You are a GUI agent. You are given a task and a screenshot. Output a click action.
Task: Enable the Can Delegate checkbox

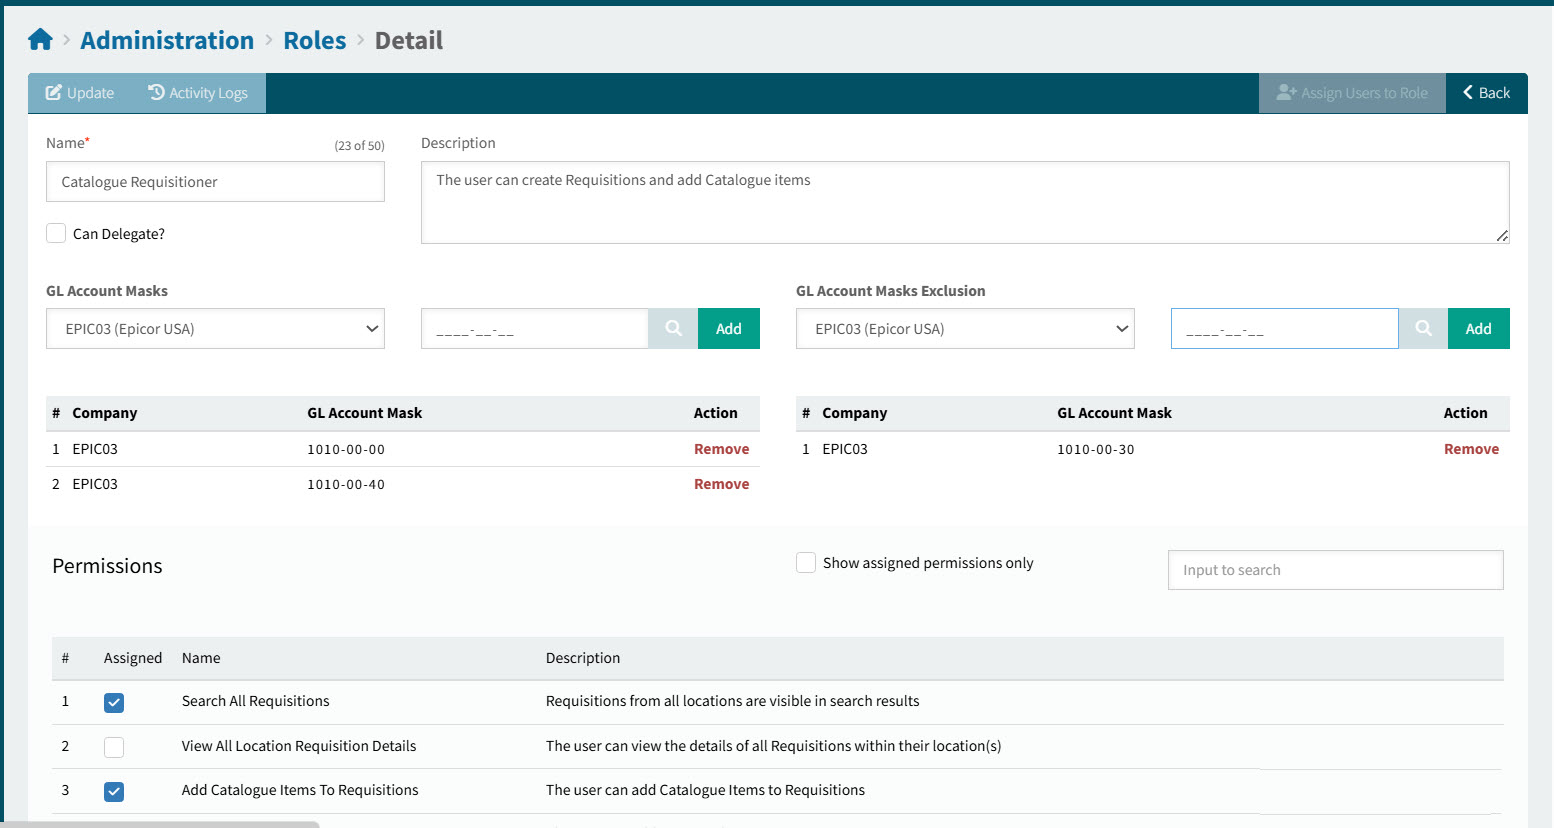pyautogui.click(x=57, y=233)
